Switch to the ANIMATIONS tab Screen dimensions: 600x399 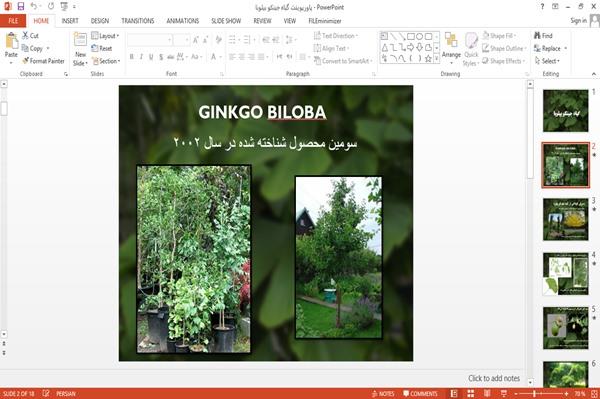[x=183, y=21]
